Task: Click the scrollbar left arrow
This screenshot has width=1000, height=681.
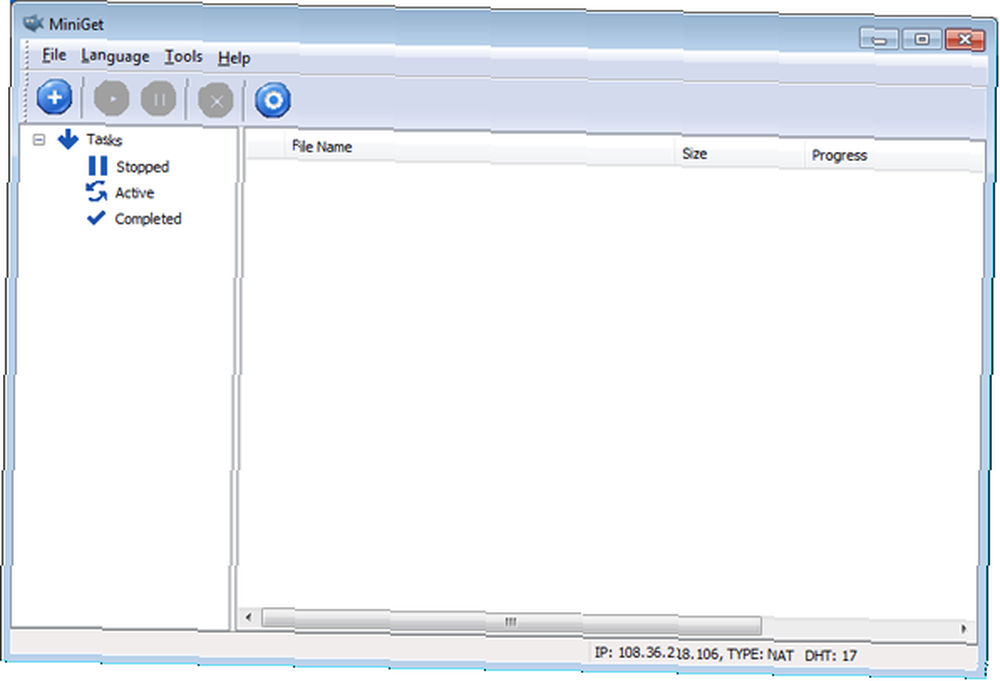Action: click(x=249, y=617)
